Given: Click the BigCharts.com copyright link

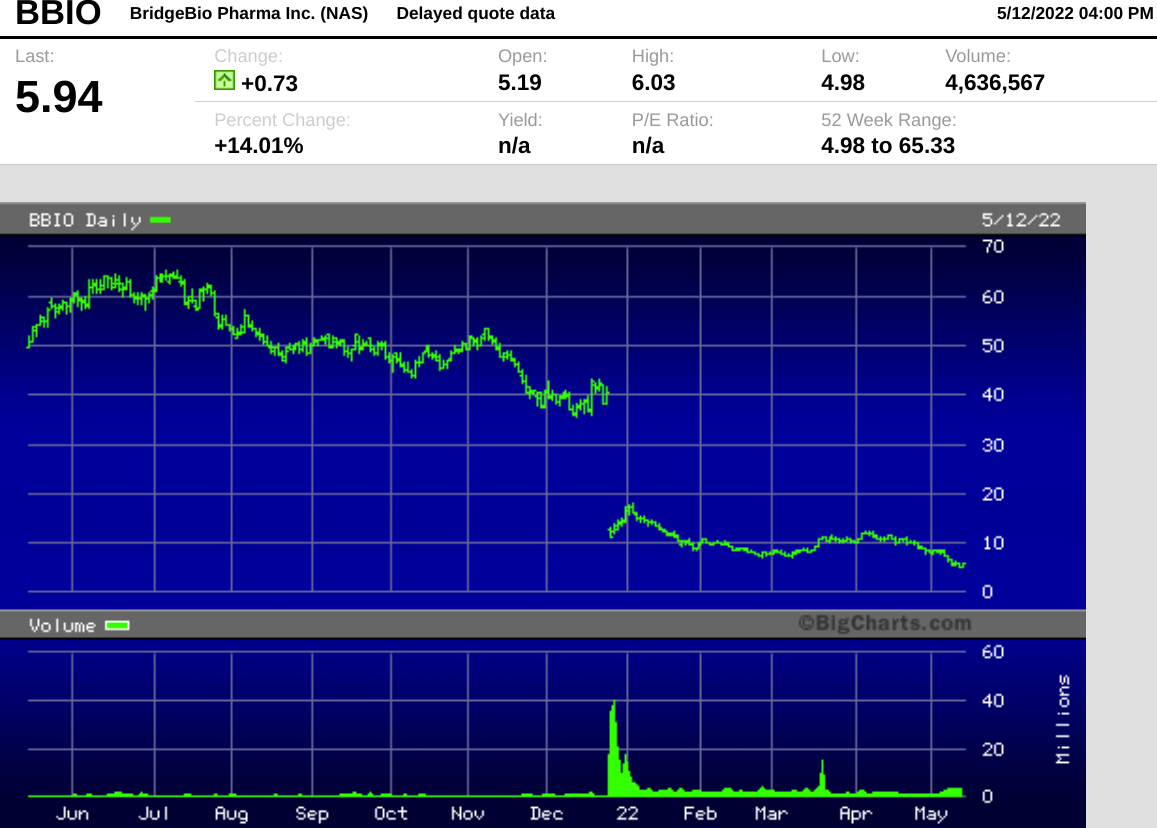Looking at the screenshot, I should coord(886,622).
